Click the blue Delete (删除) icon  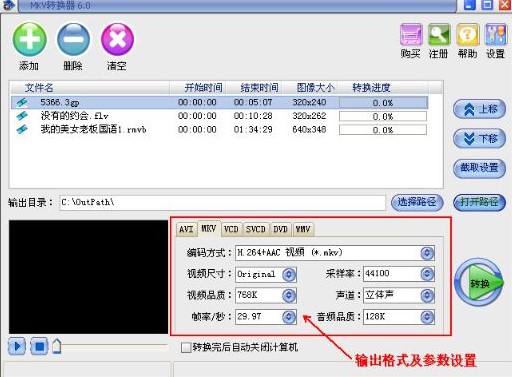[x=73, y=39]
